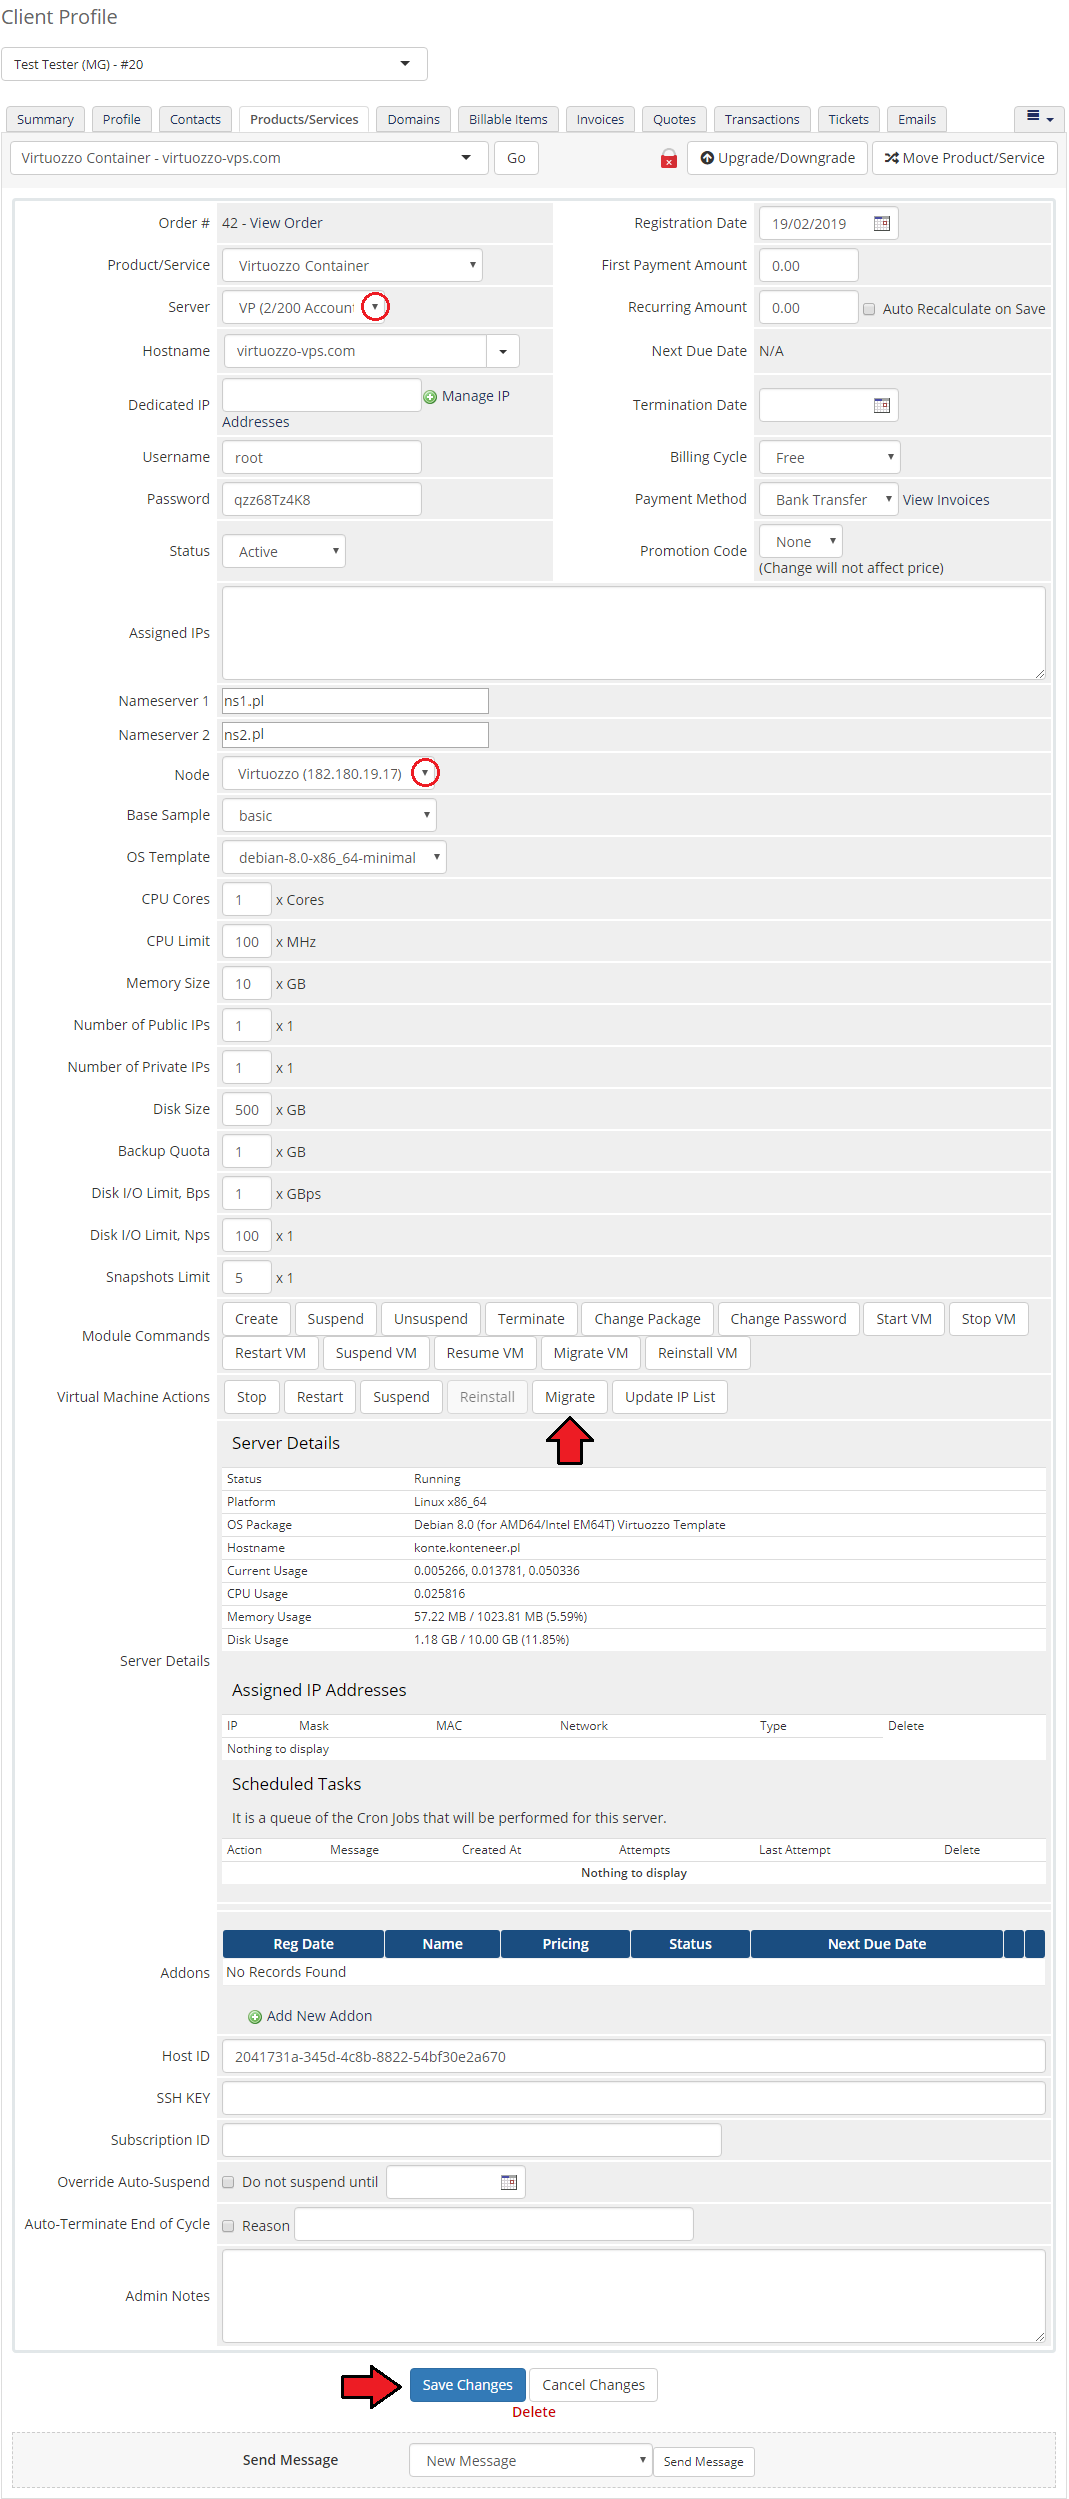1069x2499 pixels.
Task: Click View Invoices link
Action: pyautogui.click(x=946, y=500)
